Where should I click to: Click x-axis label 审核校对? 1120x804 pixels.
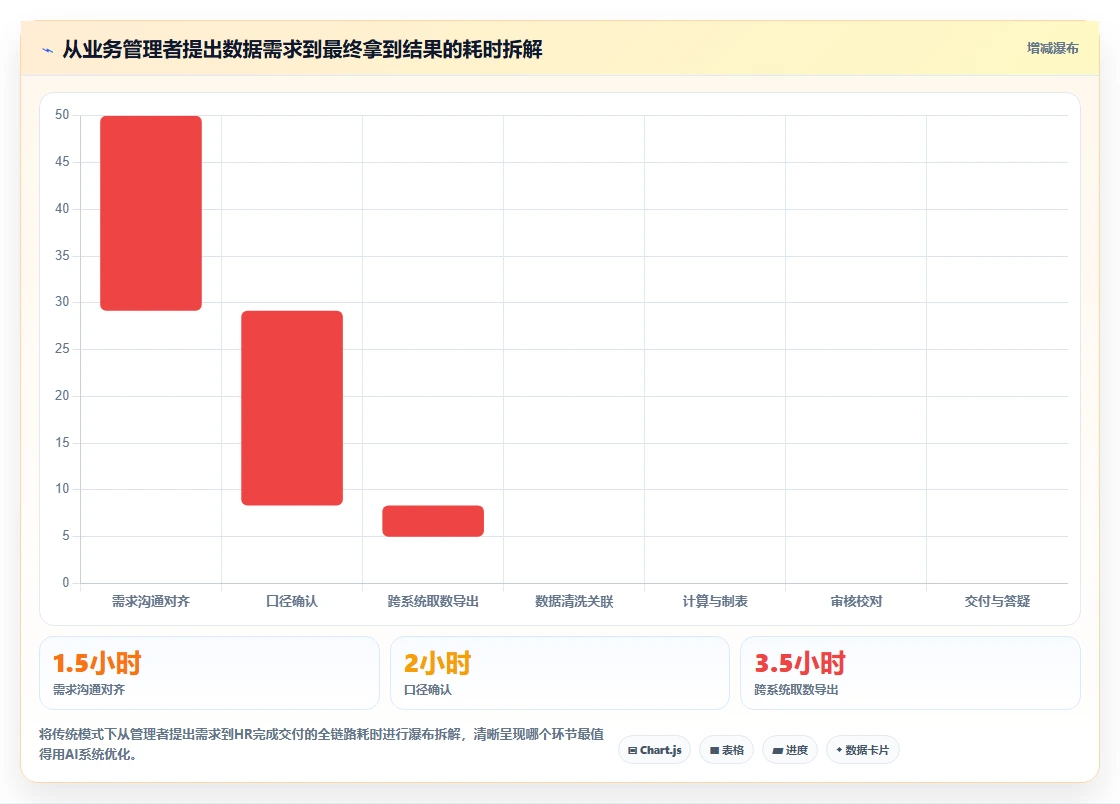[x=856, y=601]
